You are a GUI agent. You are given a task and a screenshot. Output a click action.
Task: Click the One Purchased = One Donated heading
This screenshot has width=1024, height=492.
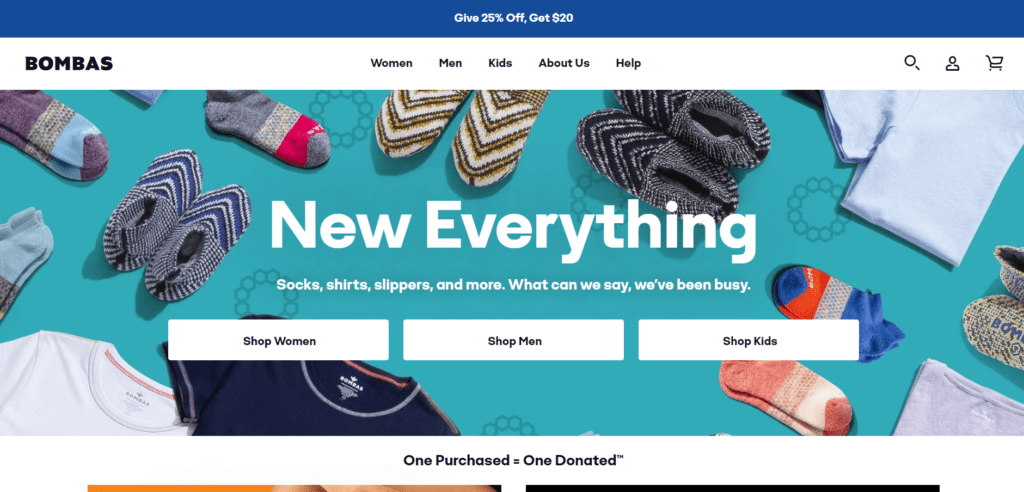513,460
